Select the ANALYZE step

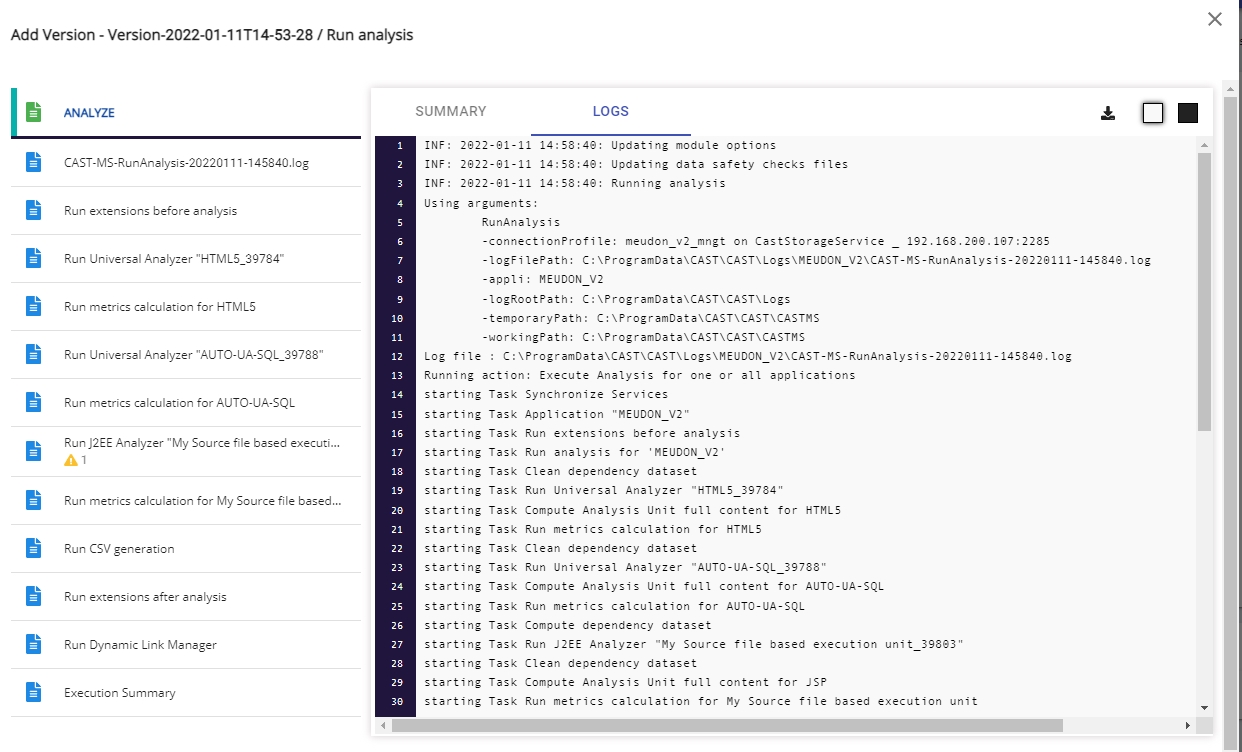[x=186, y=112]
